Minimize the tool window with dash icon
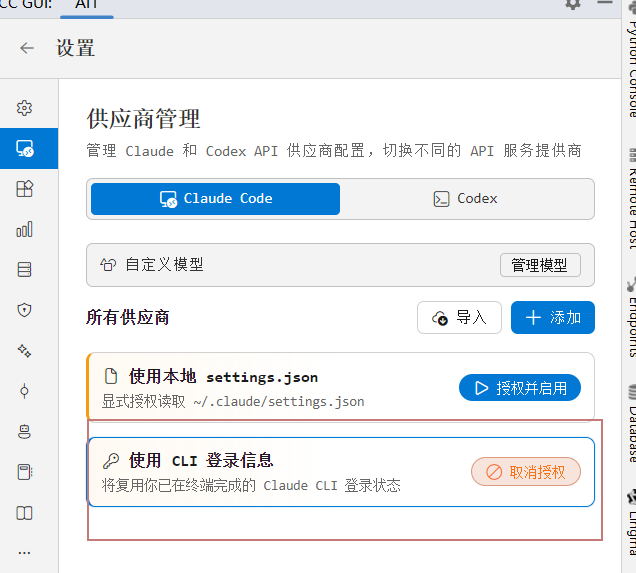The image size is (636, 573). (x=604, y=3)
